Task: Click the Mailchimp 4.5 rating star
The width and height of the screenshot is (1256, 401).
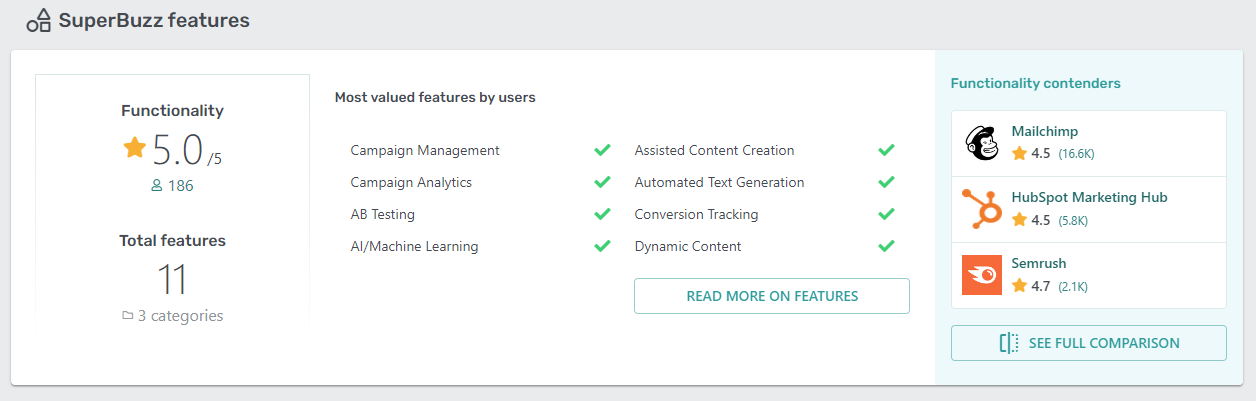Action: [x=1019, y=154]
